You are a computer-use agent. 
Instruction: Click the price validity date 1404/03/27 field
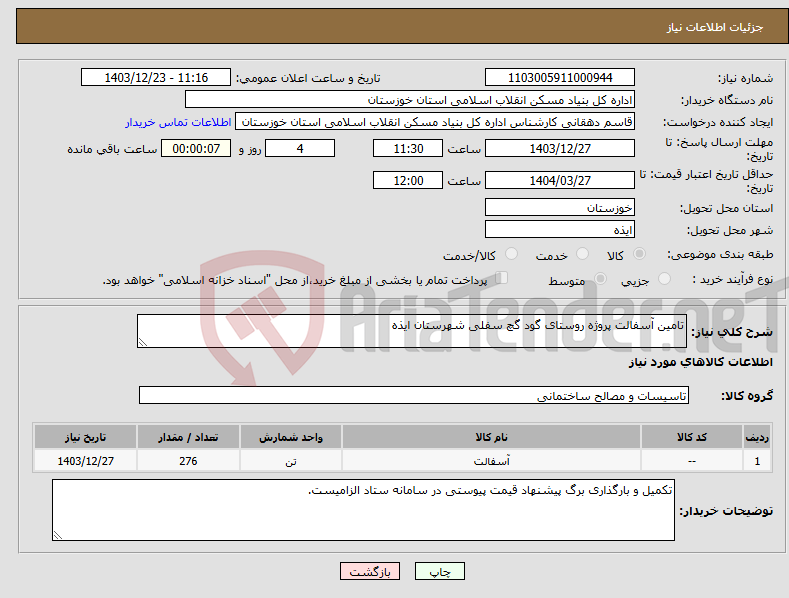pyautogui.click(x=560, y=180)
